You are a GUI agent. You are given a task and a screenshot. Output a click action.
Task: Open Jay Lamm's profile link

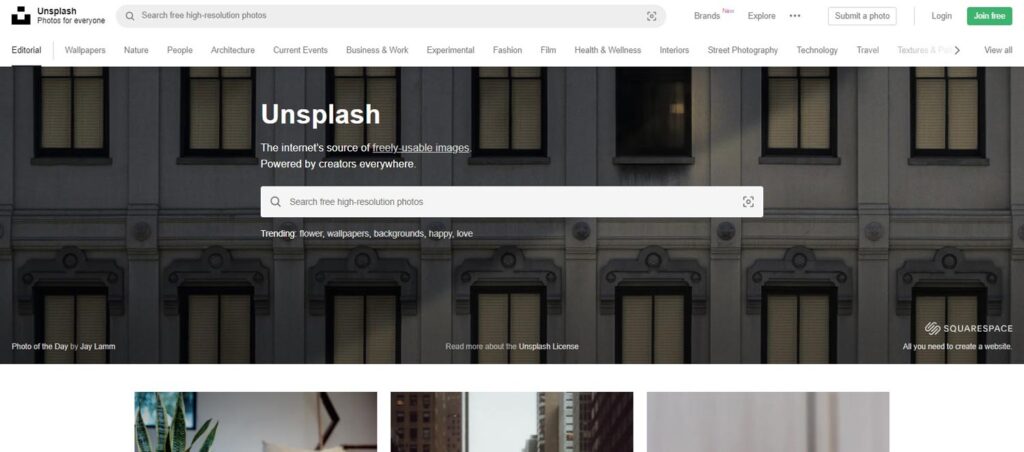click(x=97, y=347)
